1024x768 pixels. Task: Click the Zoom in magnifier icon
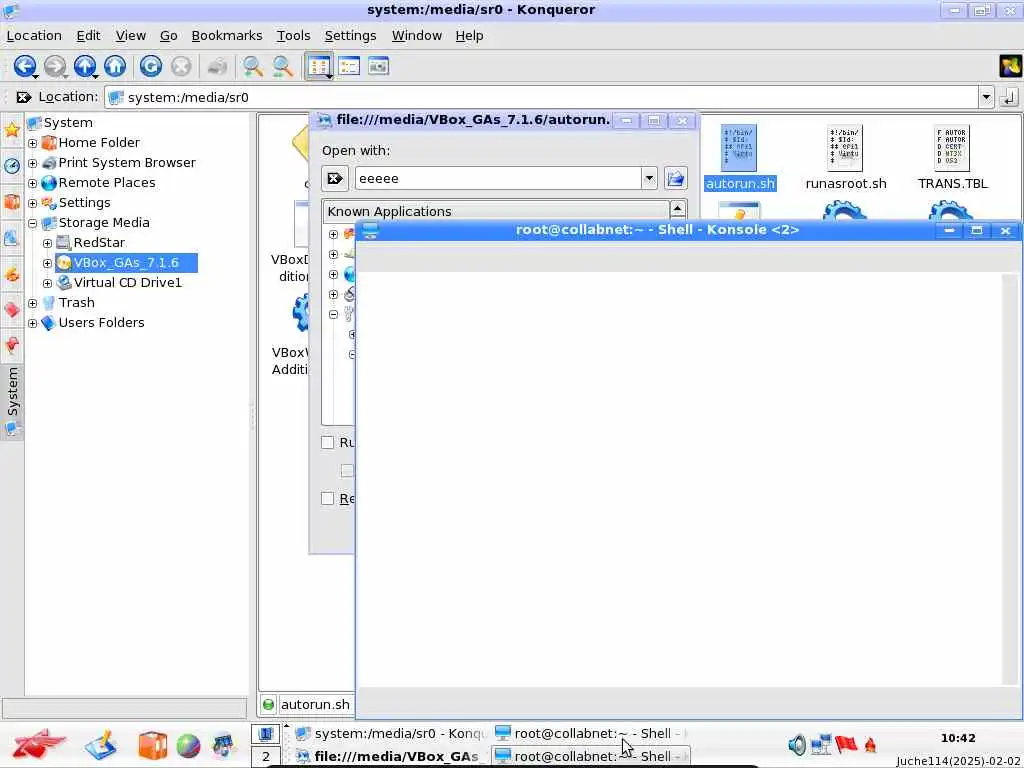(253, 66)
